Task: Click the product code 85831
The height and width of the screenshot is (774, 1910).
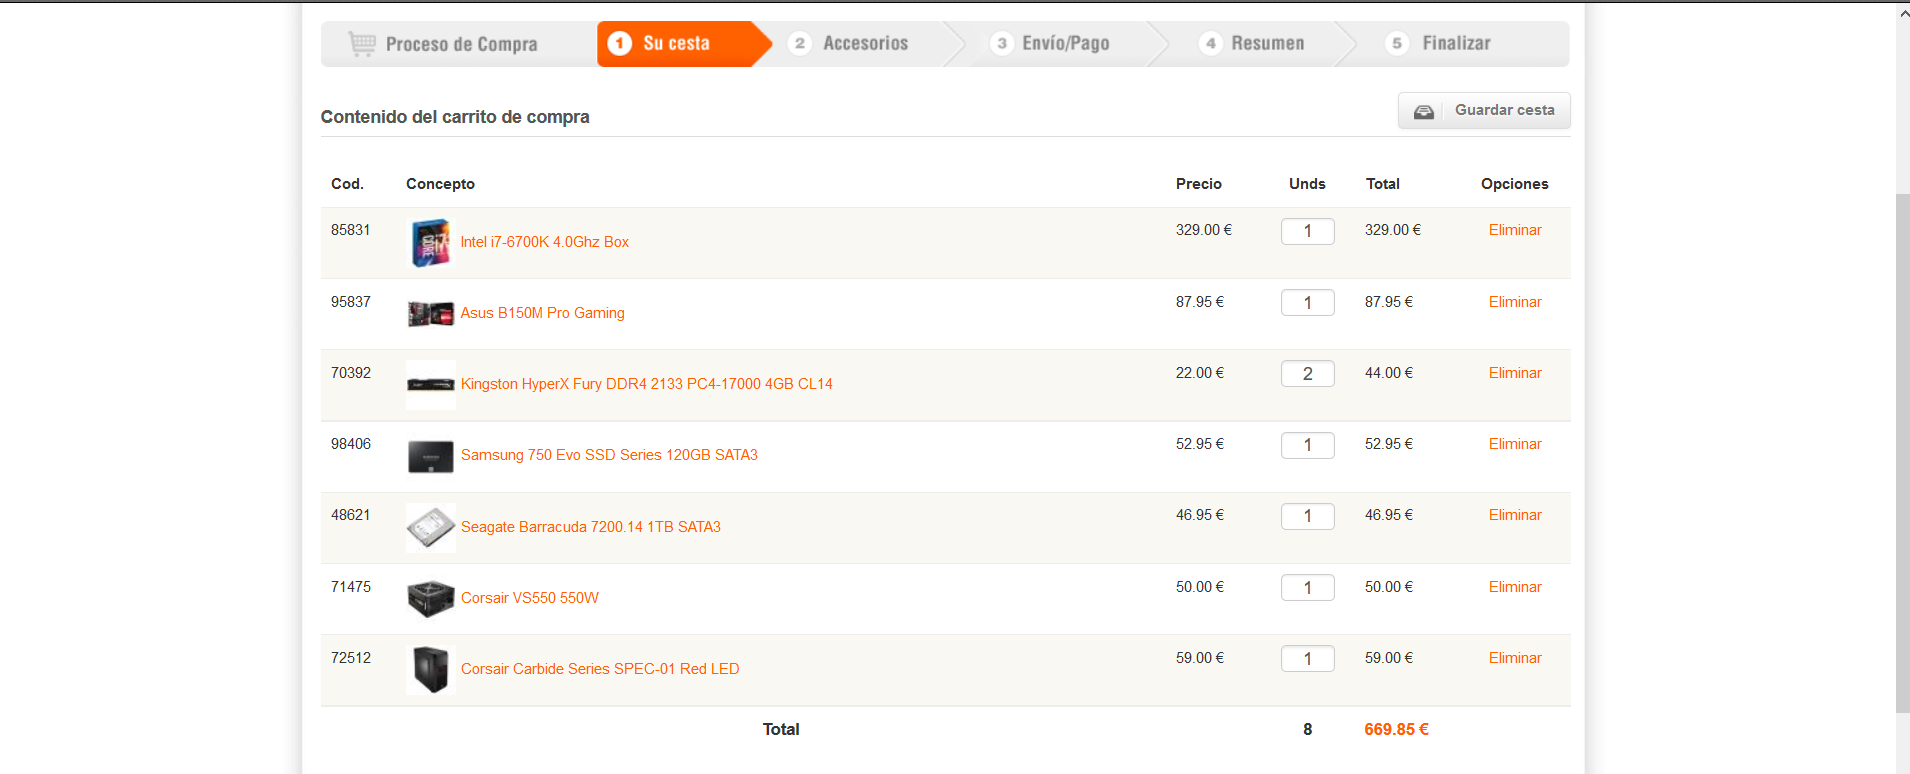Action: tap(351, 230)
